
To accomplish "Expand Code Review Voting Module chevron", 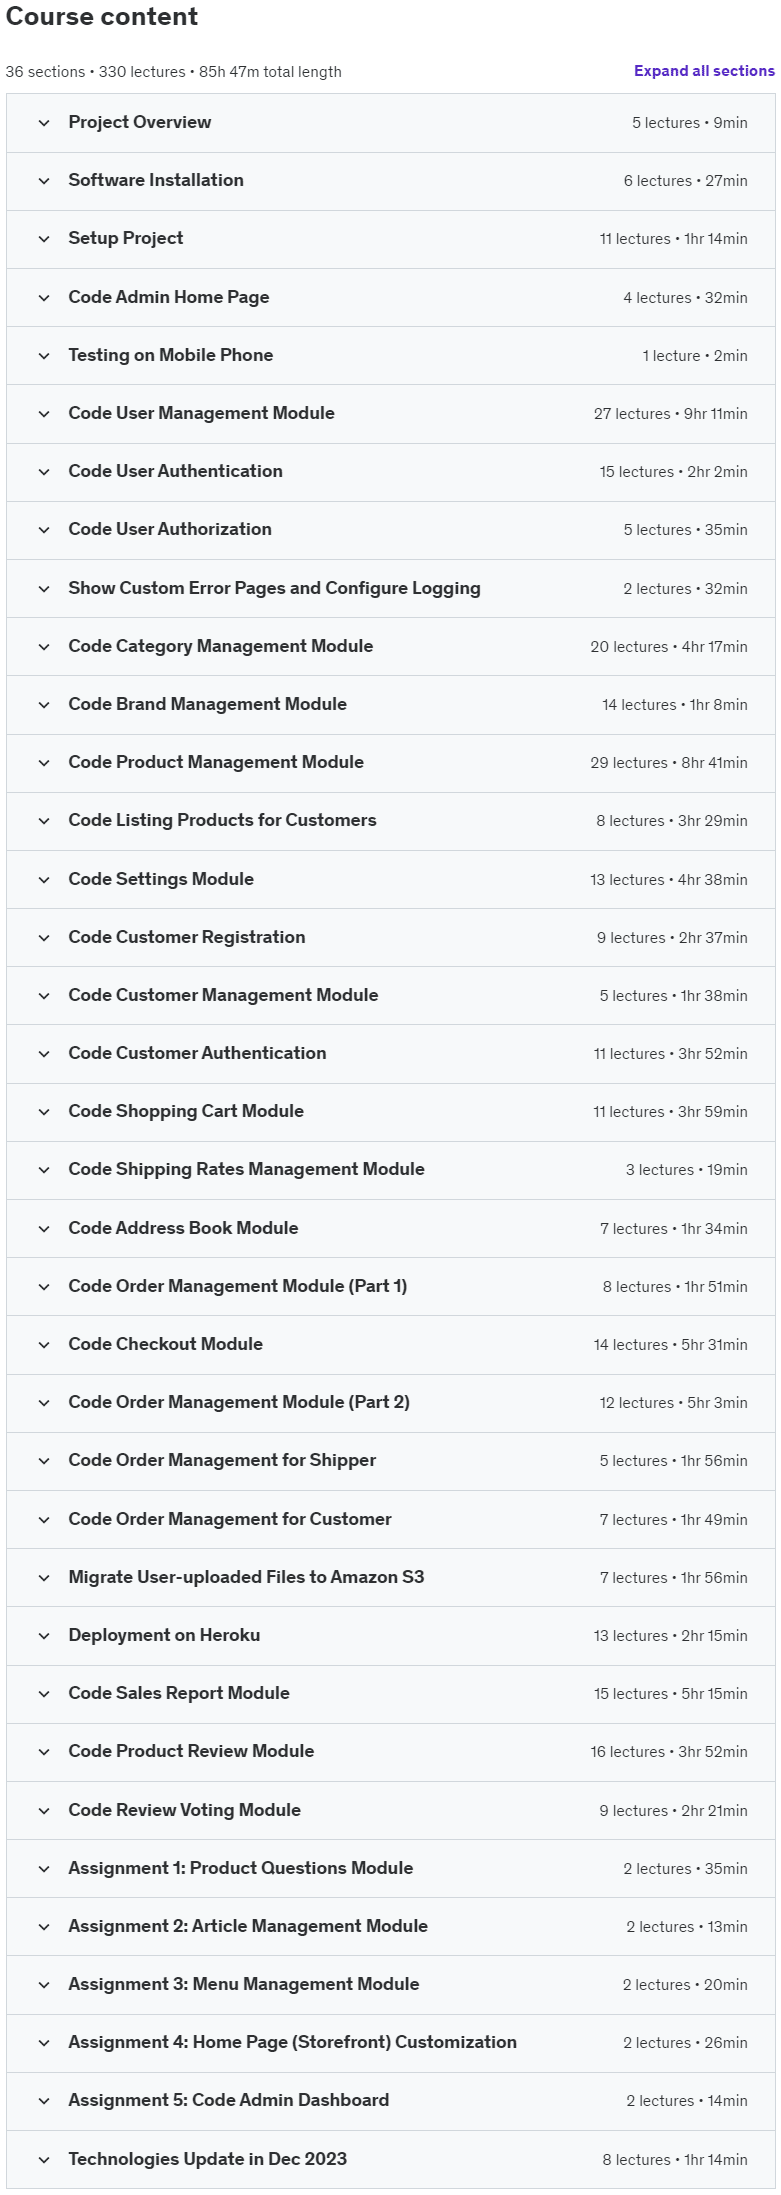I will coord(44,1811).
